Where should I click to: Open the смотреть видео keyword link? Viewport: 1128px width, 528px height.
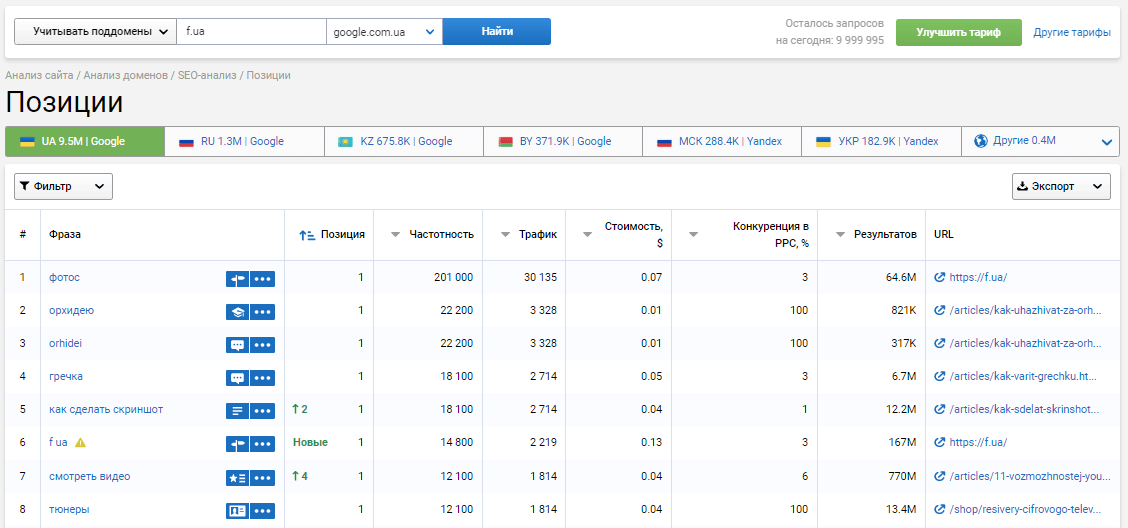(89, 475)
